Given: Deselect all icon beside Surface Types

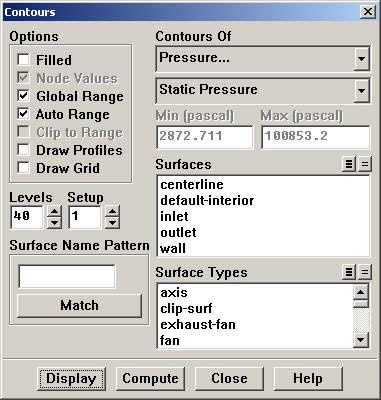Looking at the screenshot, I should click(x=365, y=272).
